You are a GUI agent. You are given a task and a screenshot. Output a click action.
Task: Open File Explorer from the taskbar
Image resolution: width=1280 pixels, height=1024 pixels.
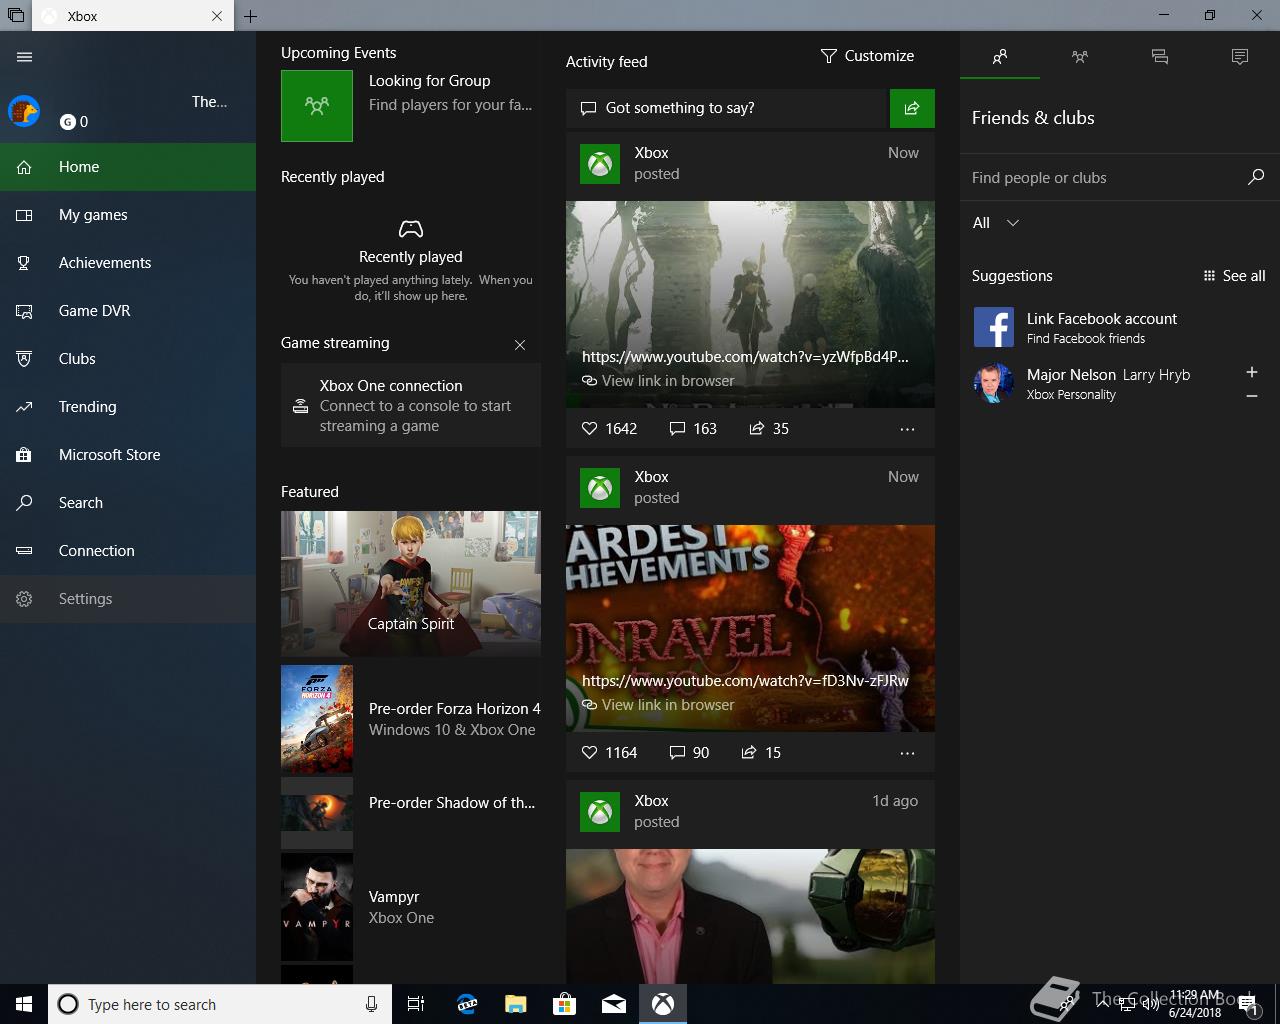point(516,1004)
